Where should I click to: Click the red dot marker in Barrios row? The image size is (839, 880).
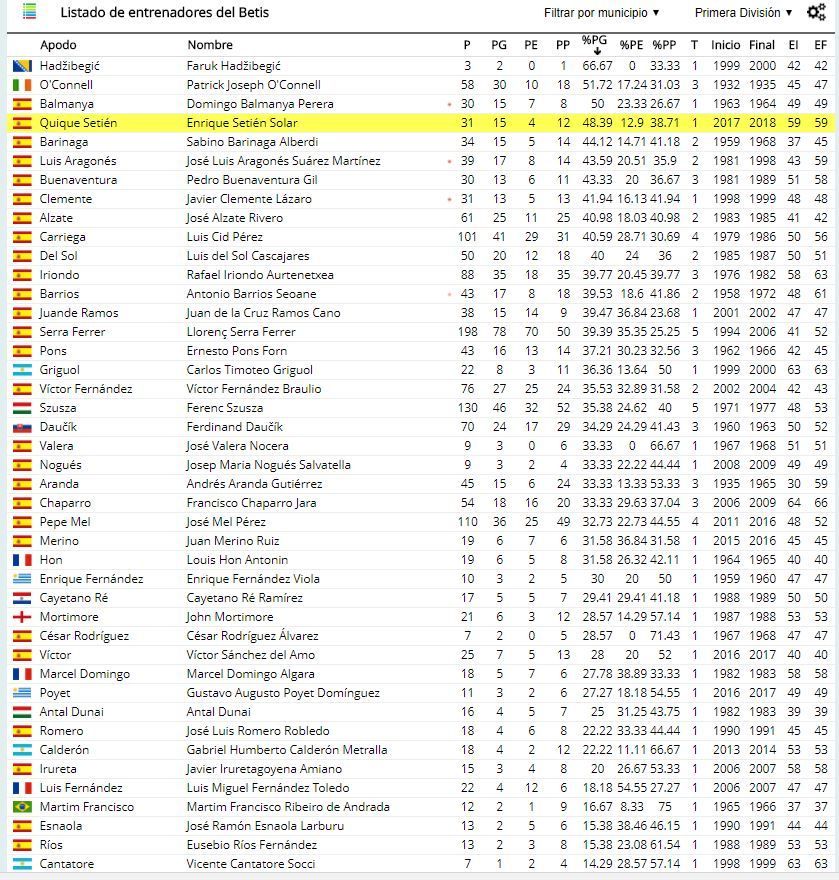[x=449, y=294]
